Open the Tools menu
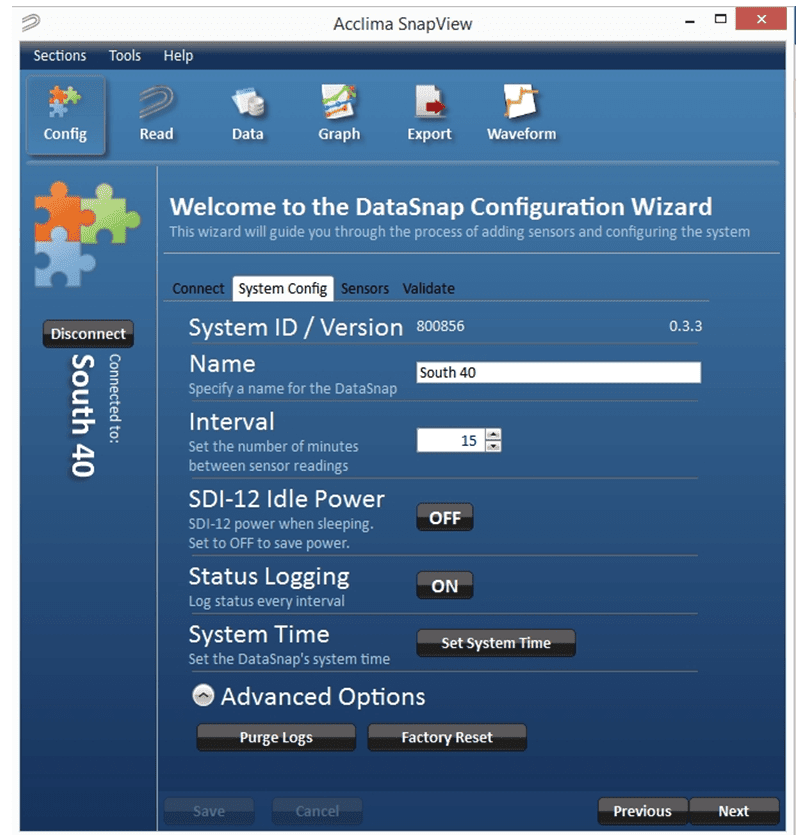The height and width of the screenshot is (835, 809). 125,56
